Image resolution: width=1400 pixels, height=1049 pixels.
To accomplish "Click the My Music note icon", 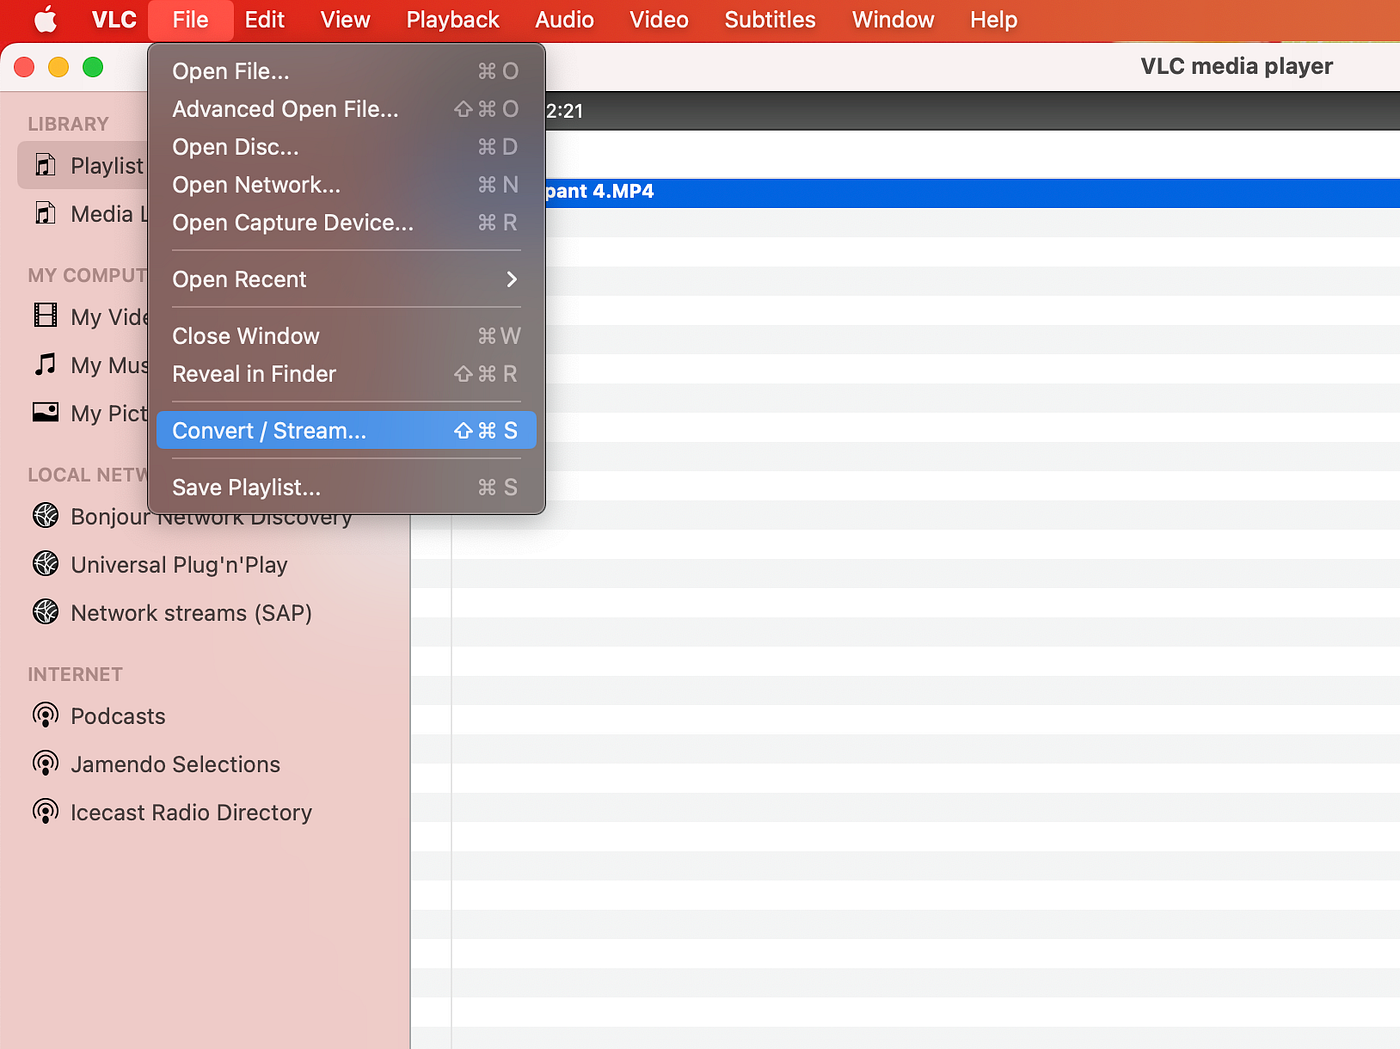I will point(46,364).
